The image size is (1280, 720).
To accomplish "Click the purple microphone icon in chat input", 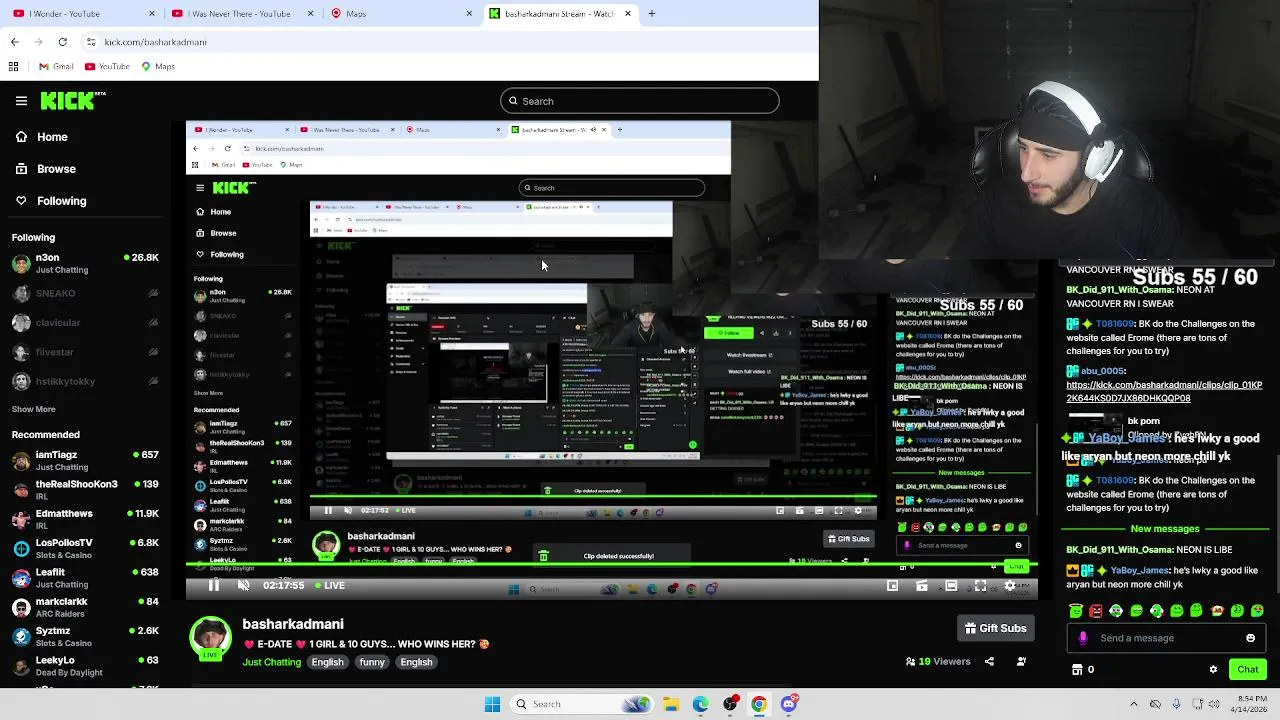I will [1083, 638].
